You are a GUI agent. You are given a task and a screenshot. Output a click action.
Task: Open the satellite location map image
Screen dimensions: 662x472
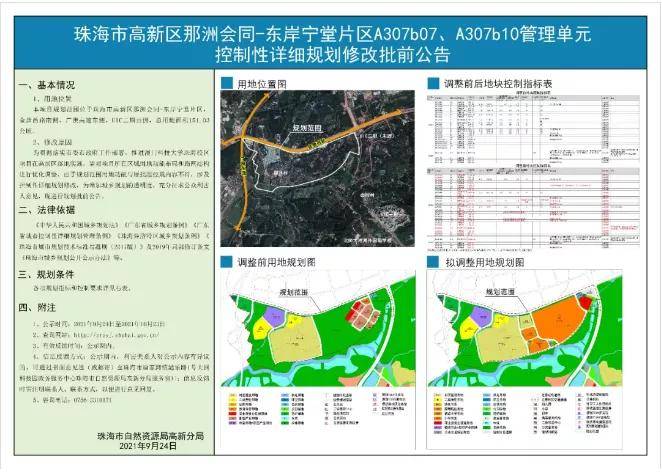(x=318, y=168)
